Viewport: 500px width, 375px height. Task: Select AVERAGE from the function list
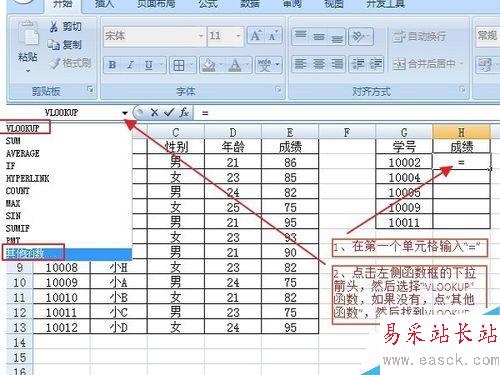click(x=23, y=153)
